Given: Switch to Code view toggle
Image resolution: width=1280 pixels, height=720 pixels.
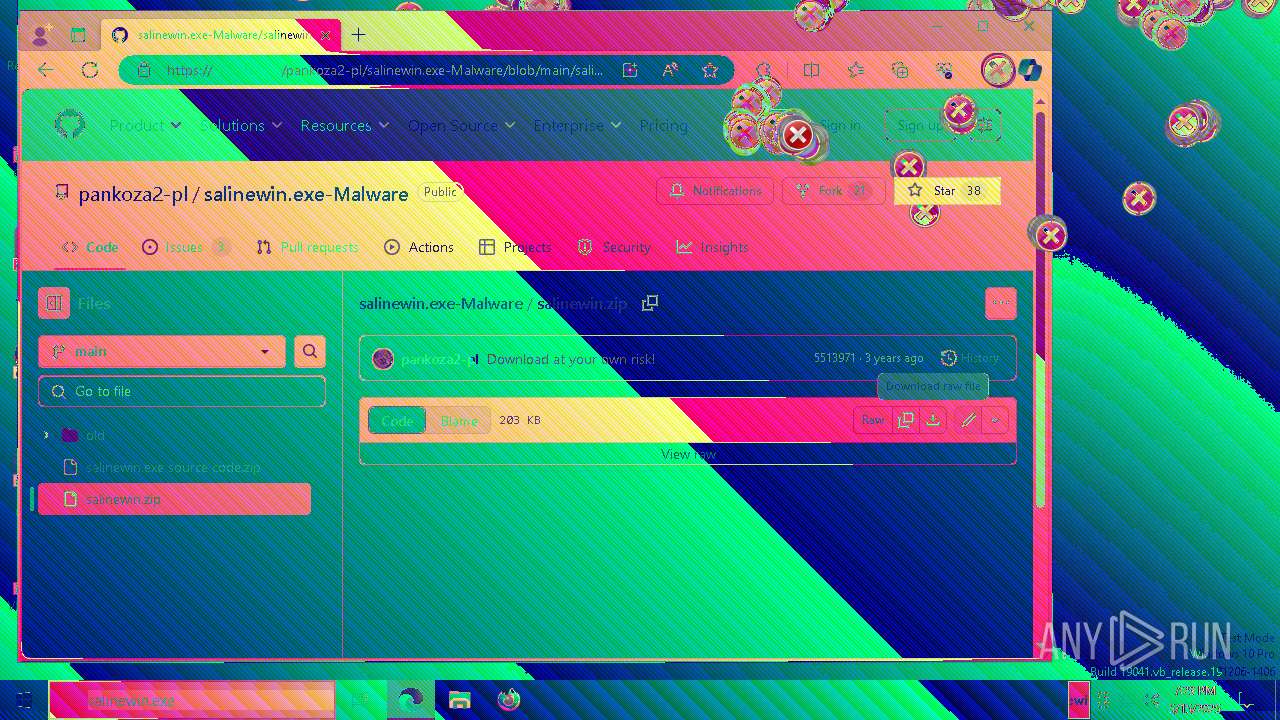Looking at the screenshot, I should point(397,421).
